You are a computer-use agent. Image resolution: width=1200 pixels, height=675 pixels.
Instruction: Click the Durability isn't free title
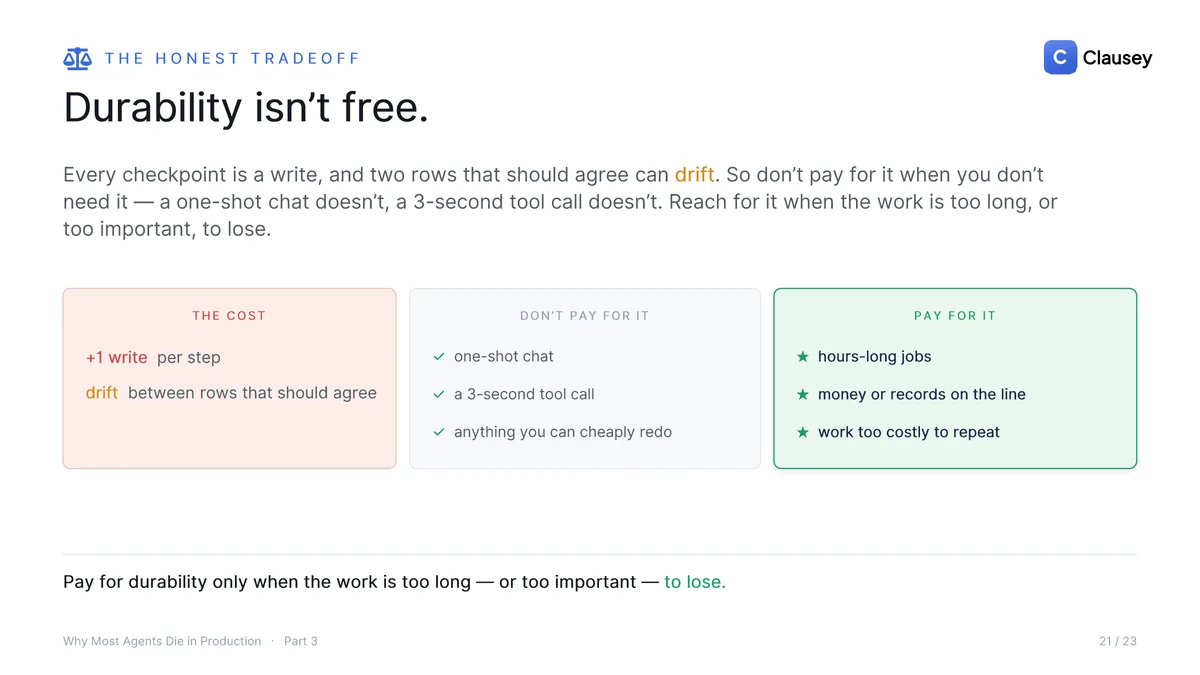pyautogui.click(x=246, y=108)
